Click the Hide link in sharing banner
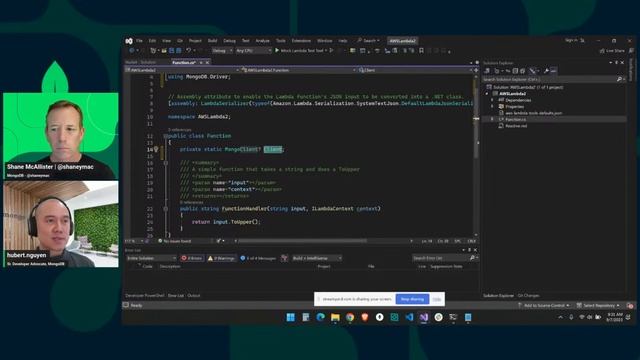This screenshot has height=360, width=640. point(437,299)
